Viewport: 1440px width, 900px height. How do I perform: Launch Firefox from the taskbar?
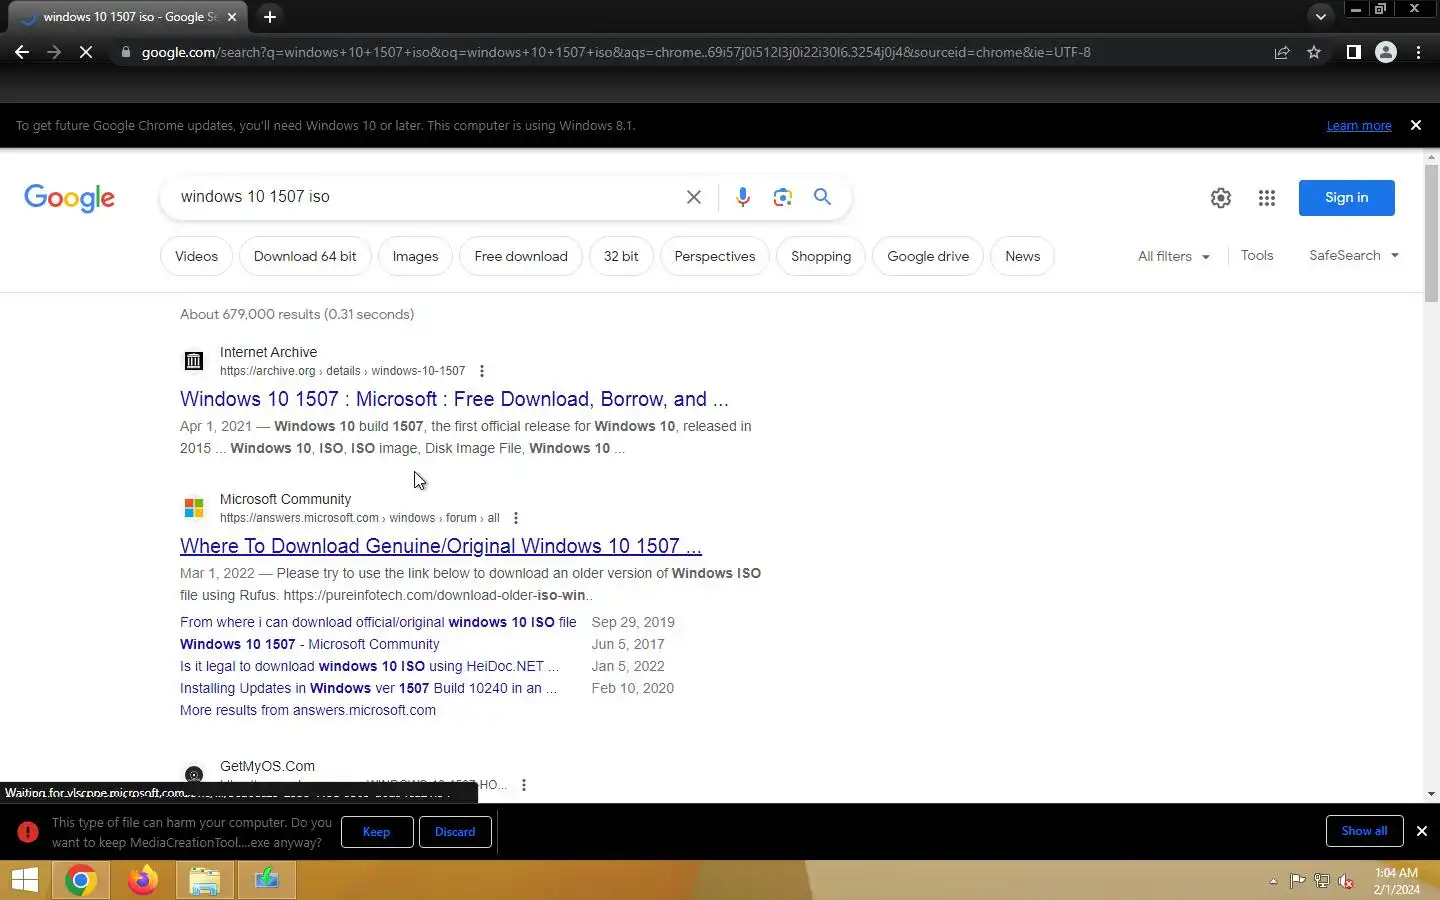142,880
